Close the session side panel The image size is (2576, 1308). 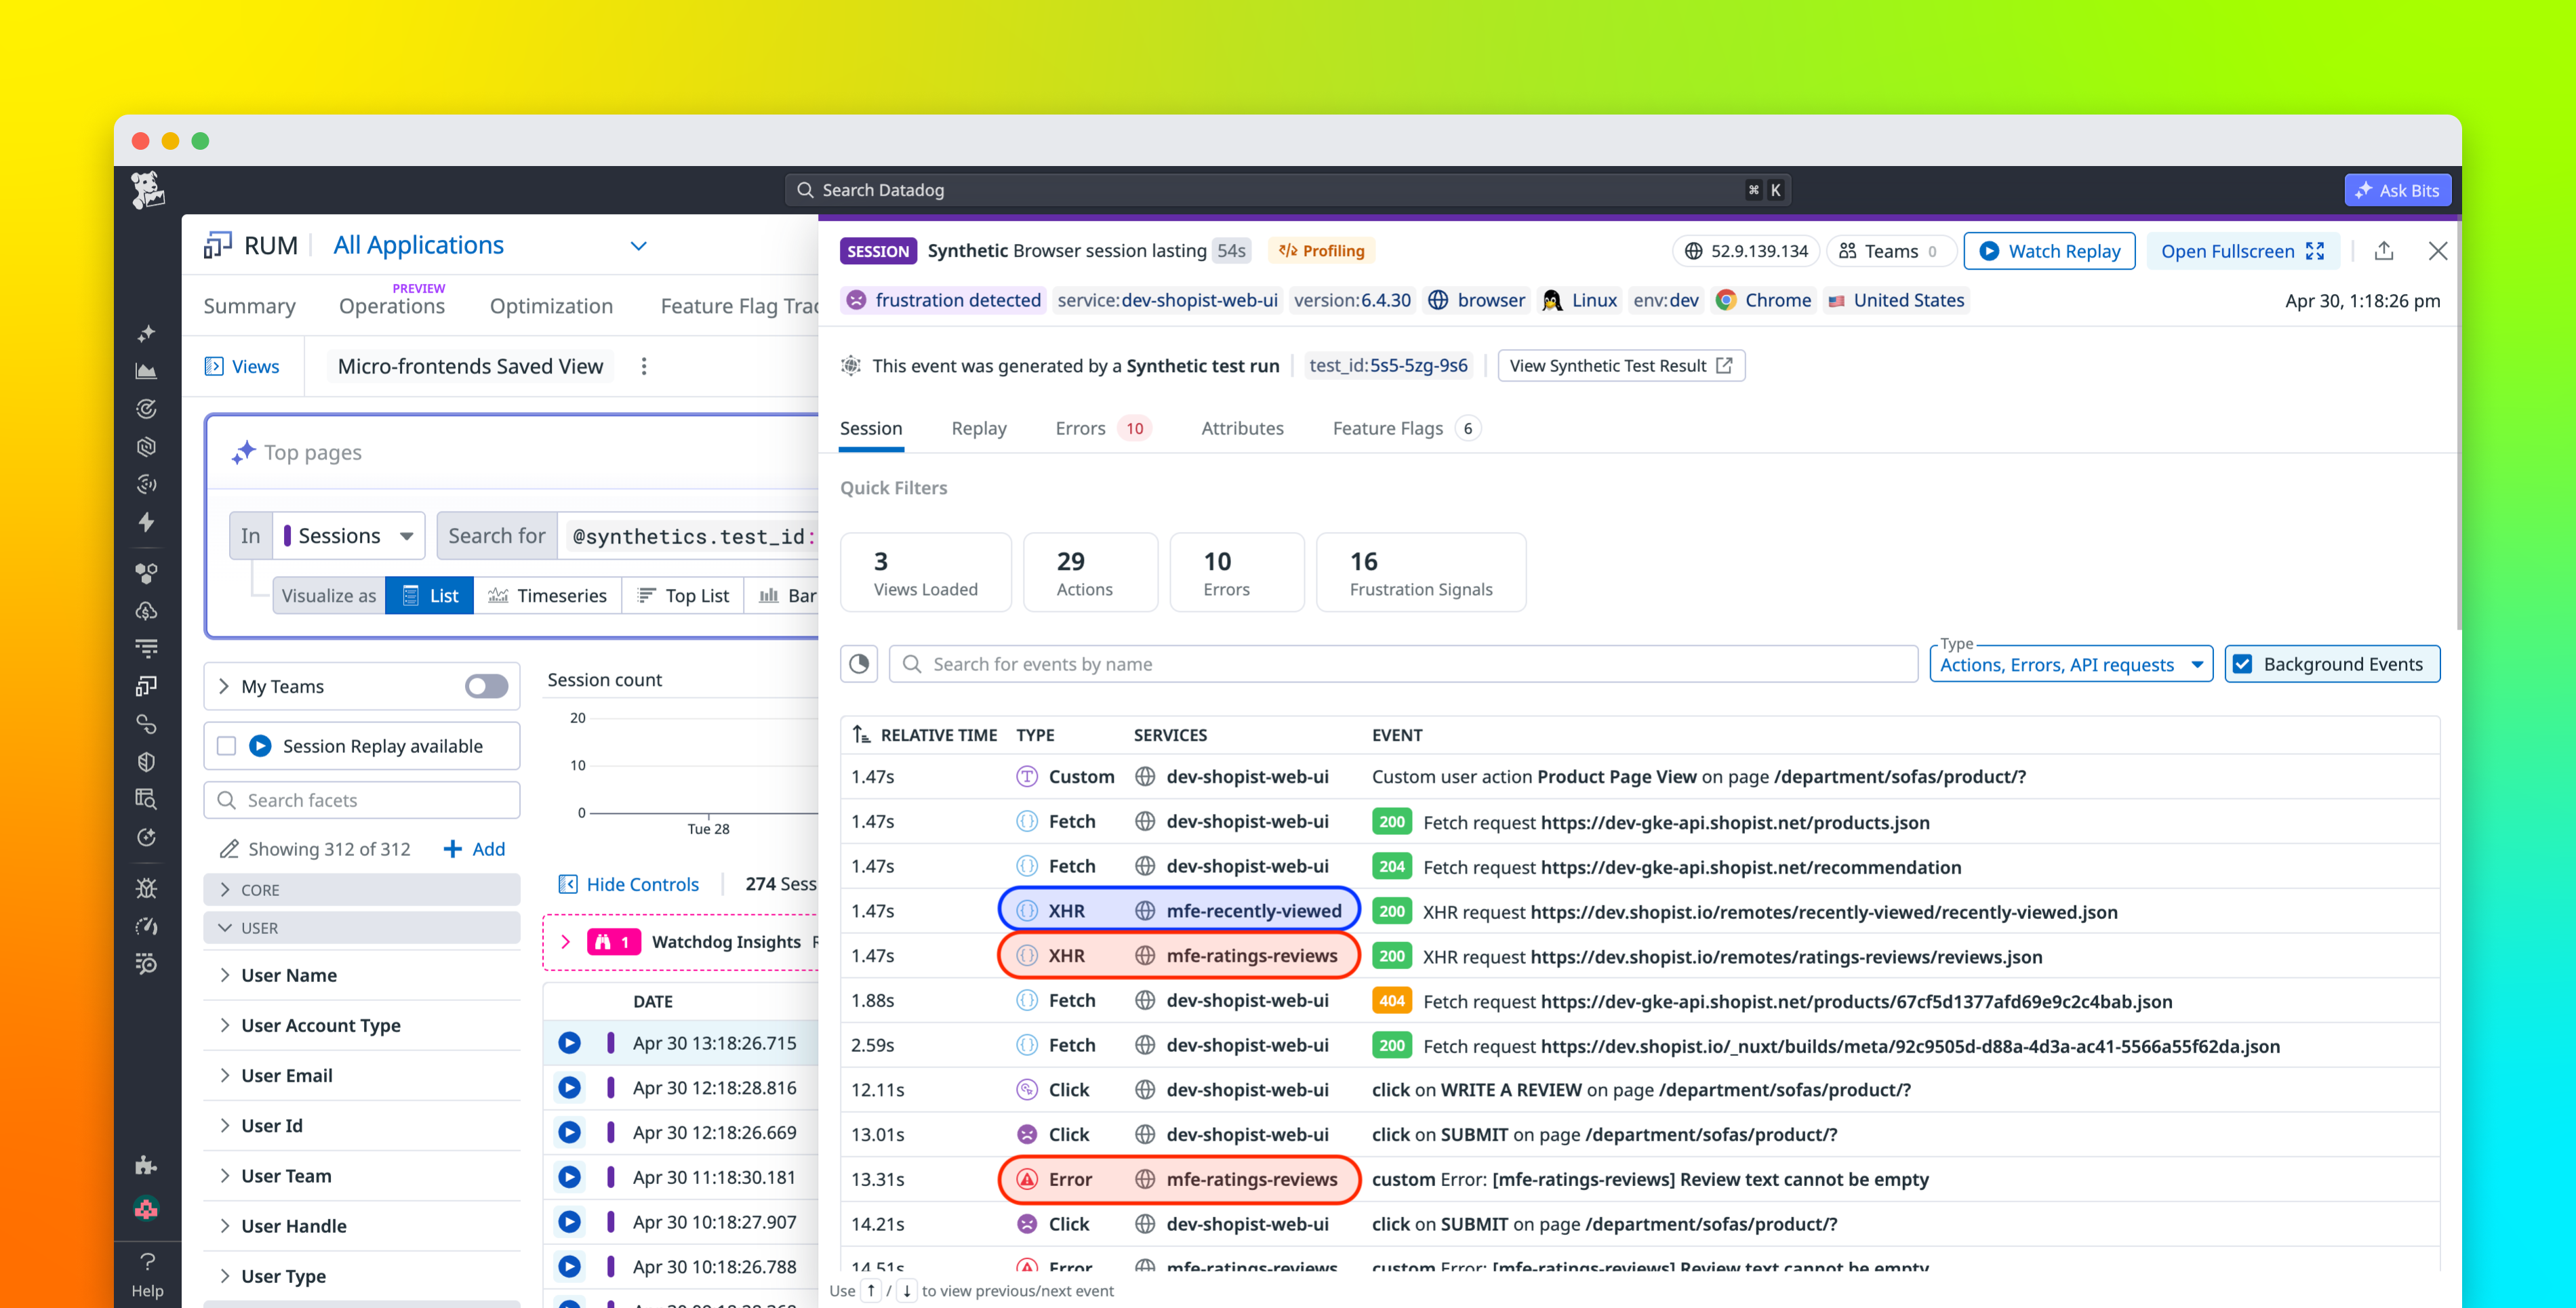point(2438,251)
